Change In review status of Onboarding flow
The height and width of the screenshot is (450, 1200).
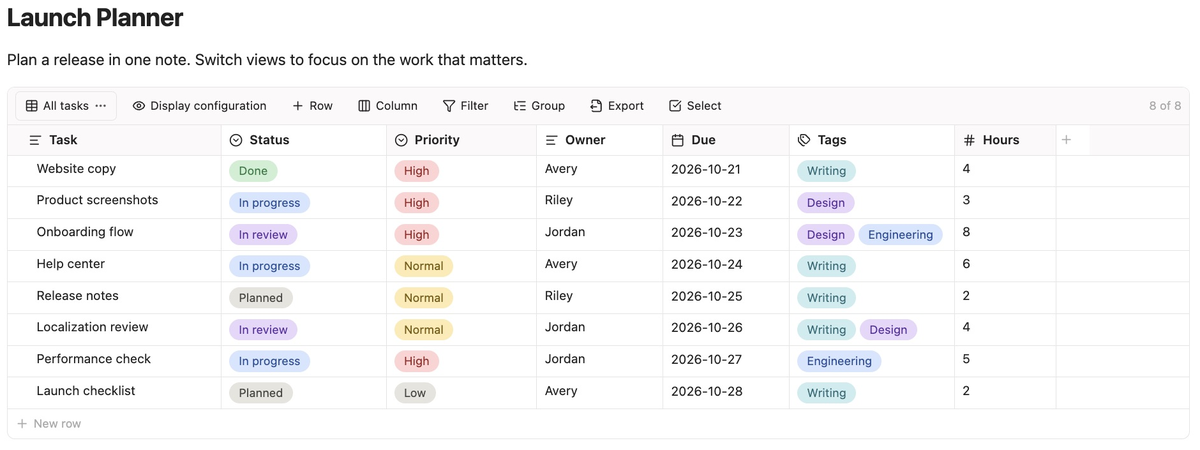(263, 235)
